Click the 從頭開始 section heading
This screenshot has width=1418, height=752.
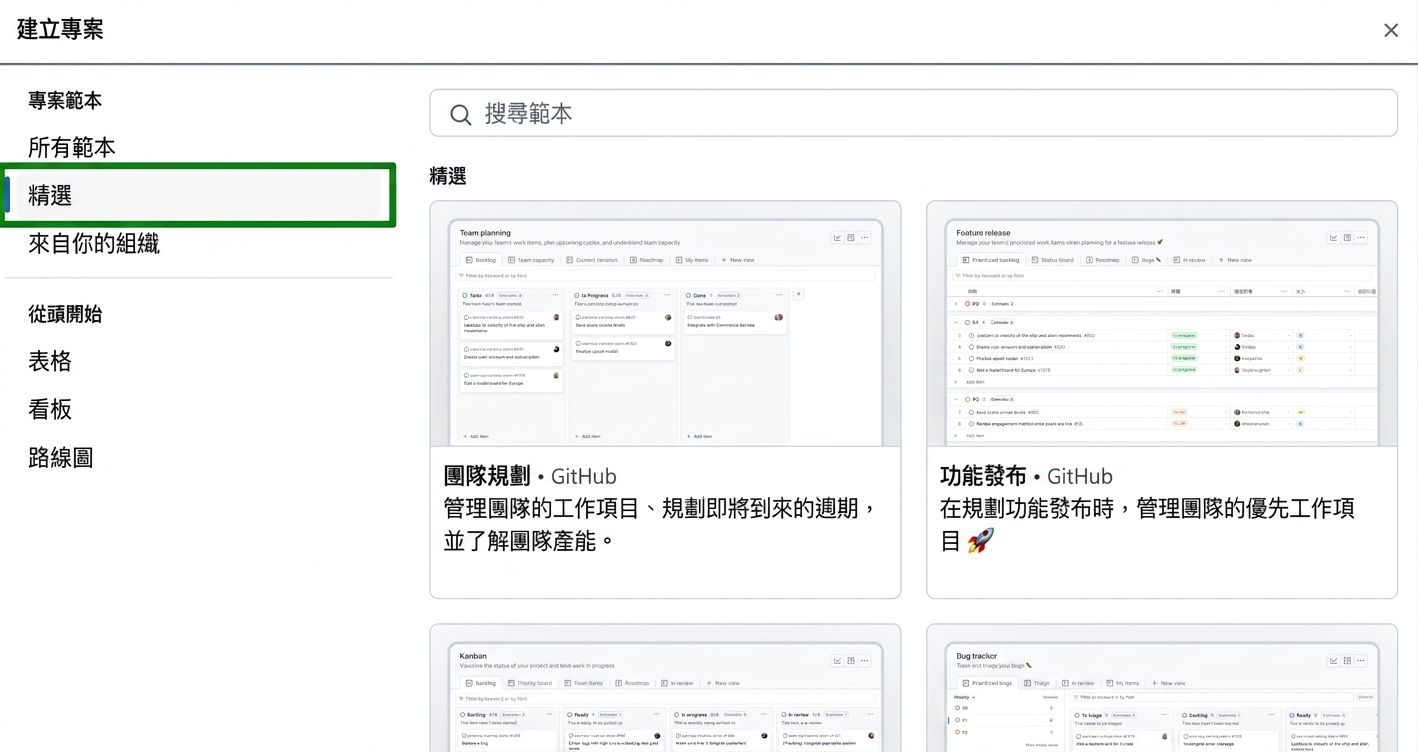click(65, 314)
